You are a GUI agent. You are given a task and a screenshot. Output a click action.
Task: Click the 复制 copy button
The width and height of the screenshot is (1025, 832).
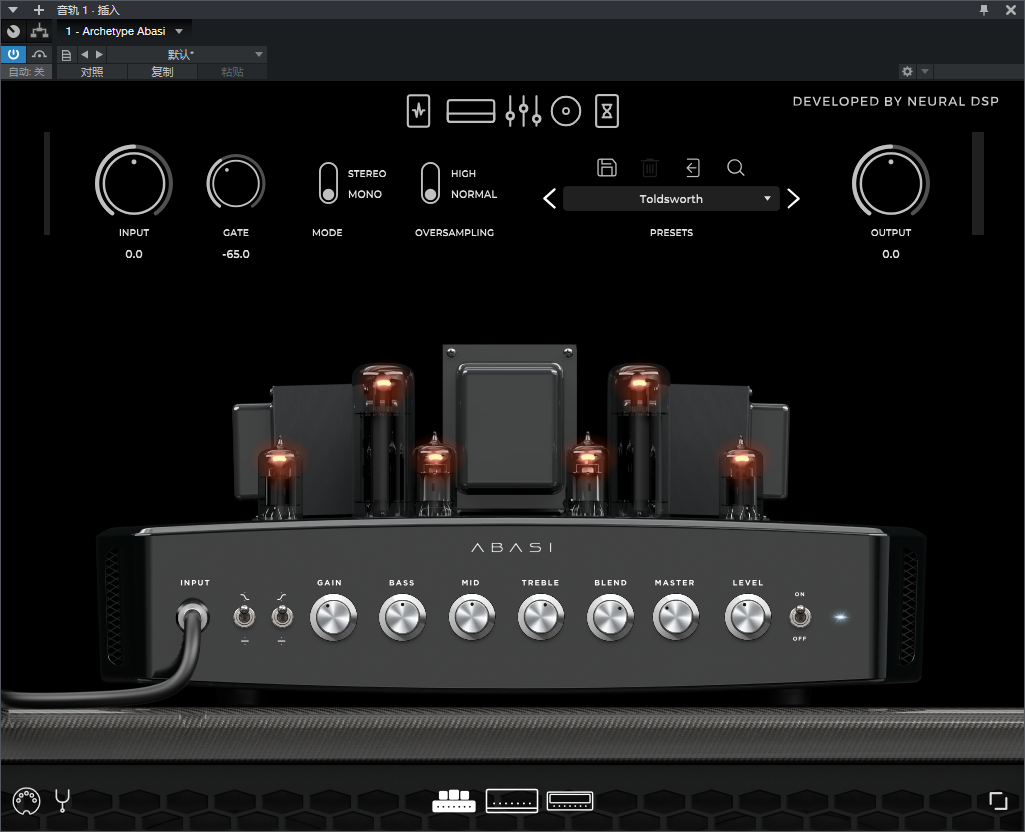[162, 72]
